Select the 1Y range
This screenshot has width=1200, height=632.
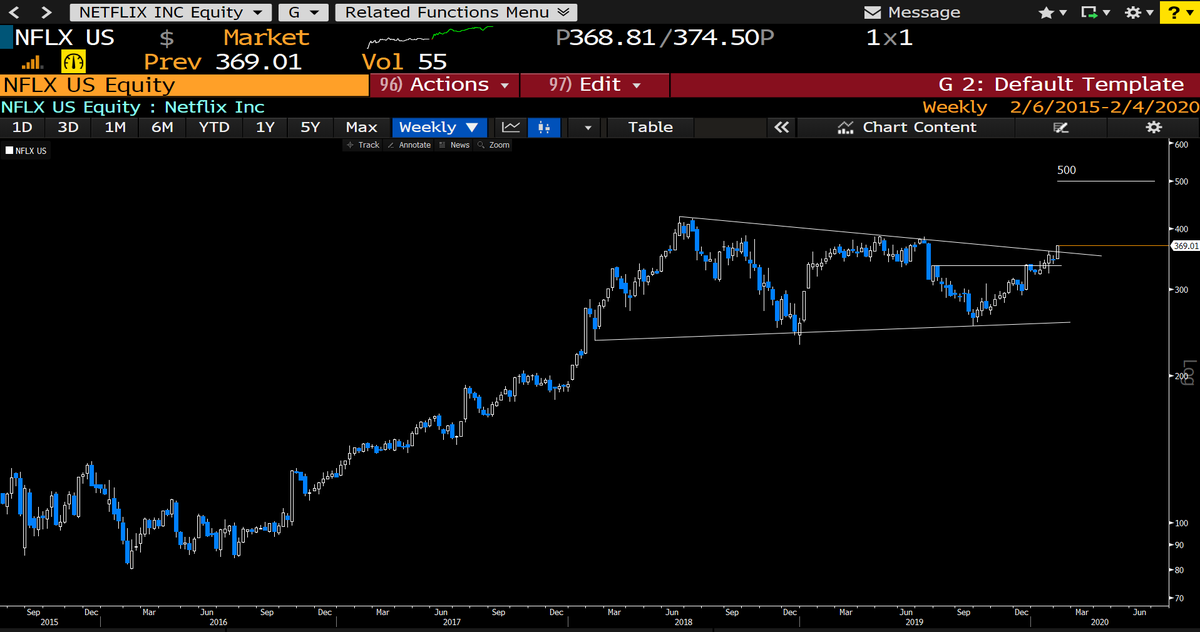tap(265, 127)
